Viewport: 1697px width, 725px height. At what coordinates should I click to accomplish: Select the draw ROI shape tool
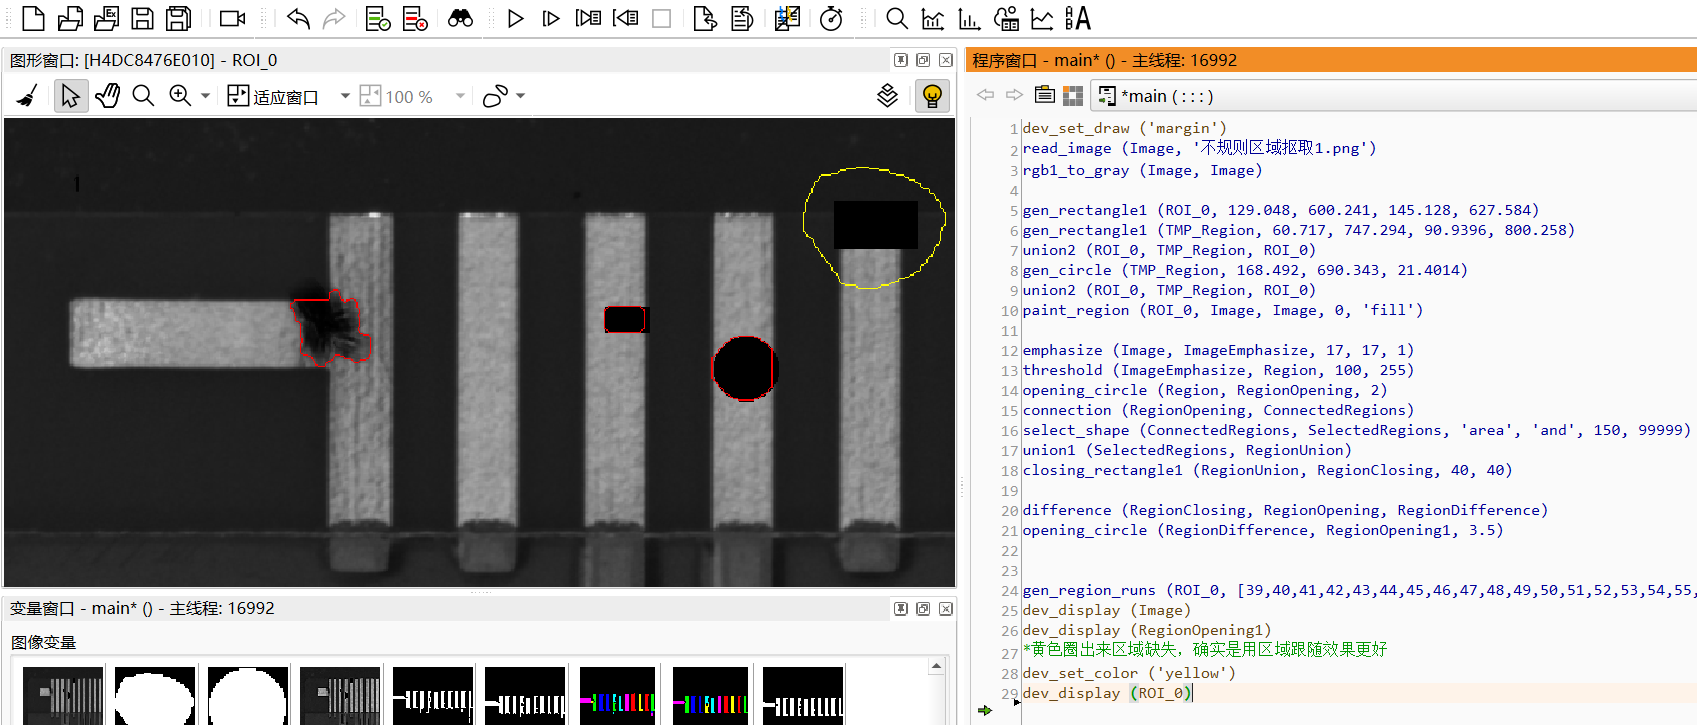point(495,96)
